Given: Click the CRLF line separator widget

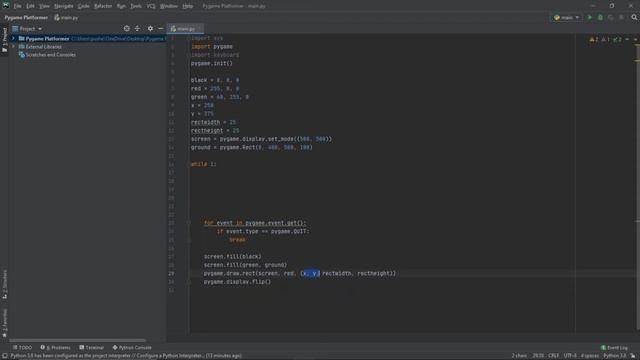Looking at the screenshot, I should coord(553,356).
